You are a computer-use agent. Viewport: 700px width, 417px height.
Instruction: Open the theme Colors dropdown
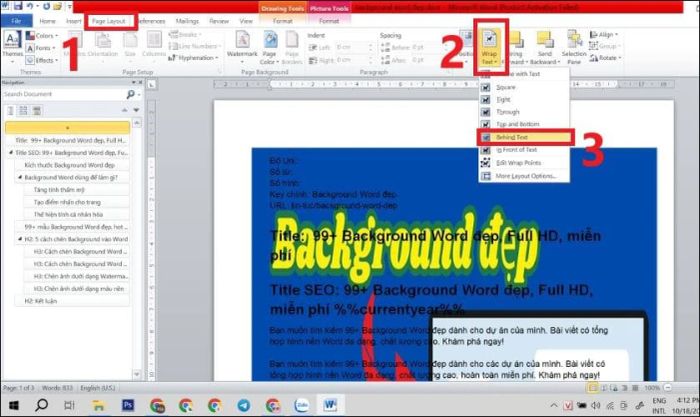pyautogui.click(x=42, y=36)
